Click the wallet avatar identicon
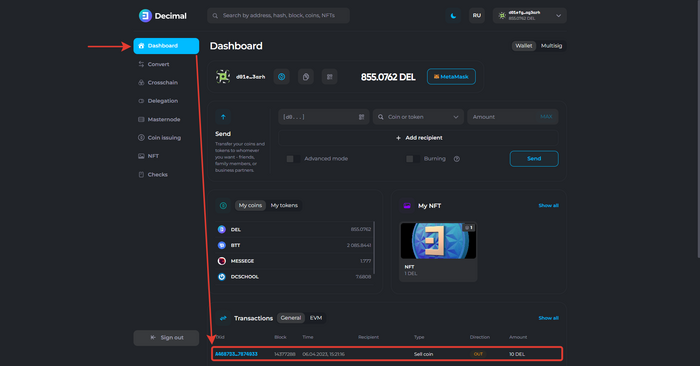The width and height of the screenshot is (700, 366). 223,77
